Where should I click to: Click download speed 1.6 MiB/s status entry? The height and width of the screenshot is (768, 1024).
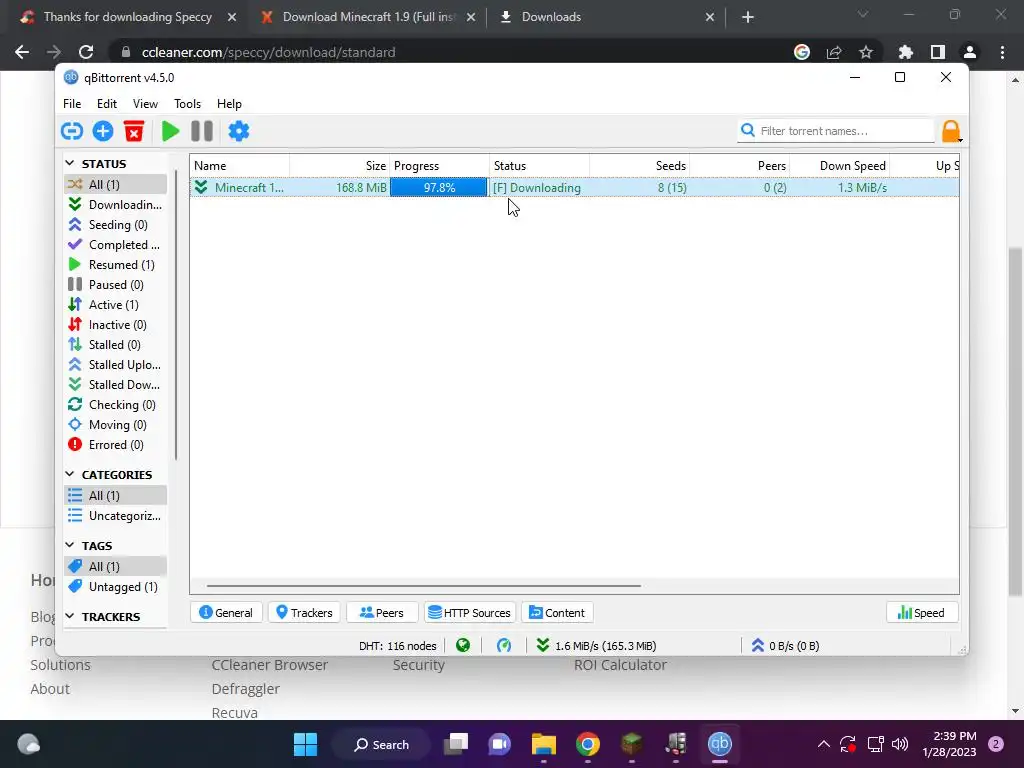(x=596, y=646)
